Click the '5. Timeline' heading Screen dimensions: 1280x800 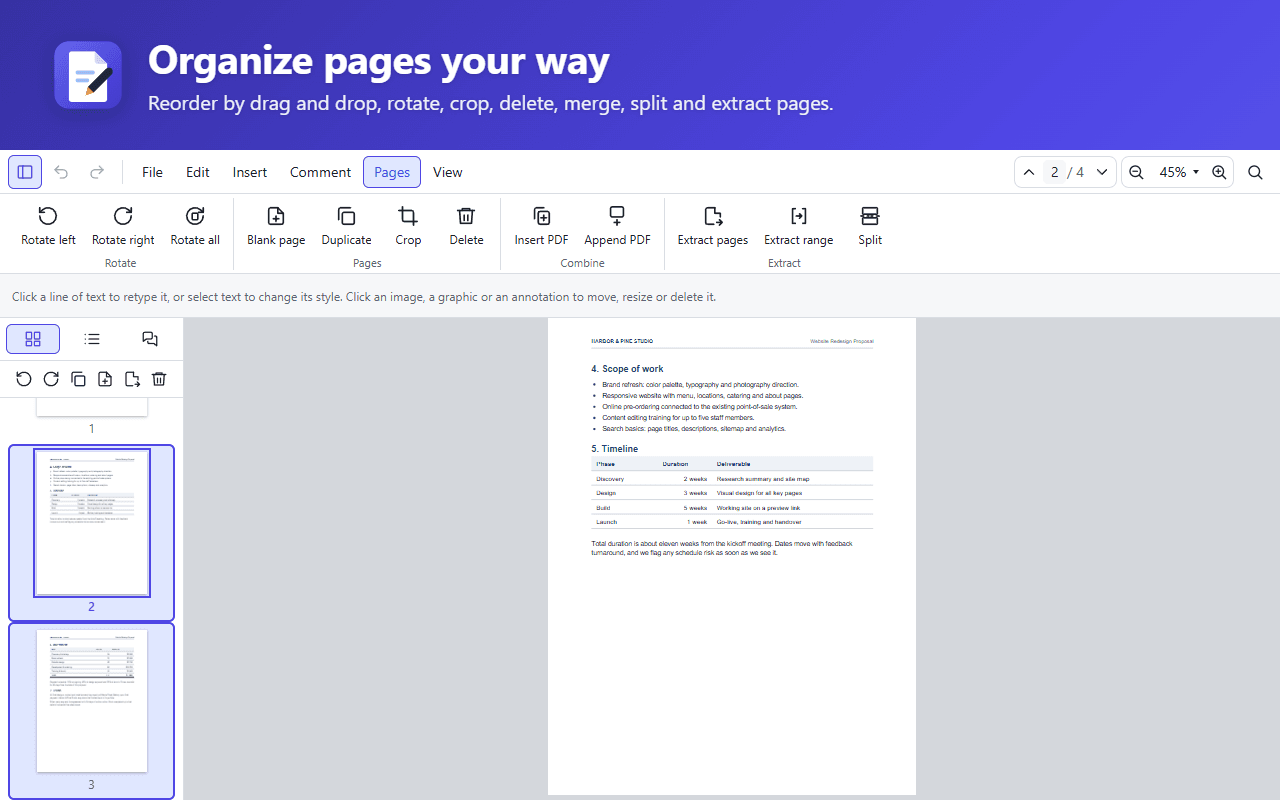[x=614, y=449]
